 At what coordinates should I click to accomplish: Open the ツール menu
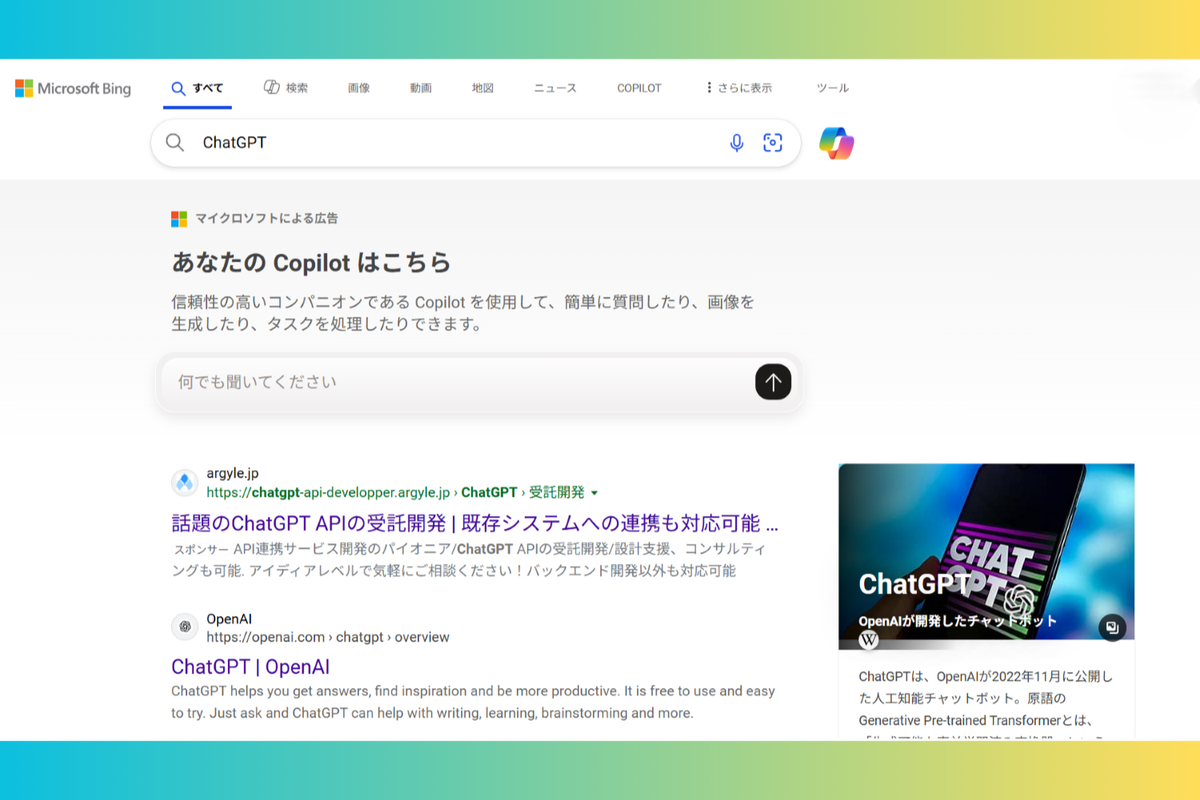coord(832,88)
